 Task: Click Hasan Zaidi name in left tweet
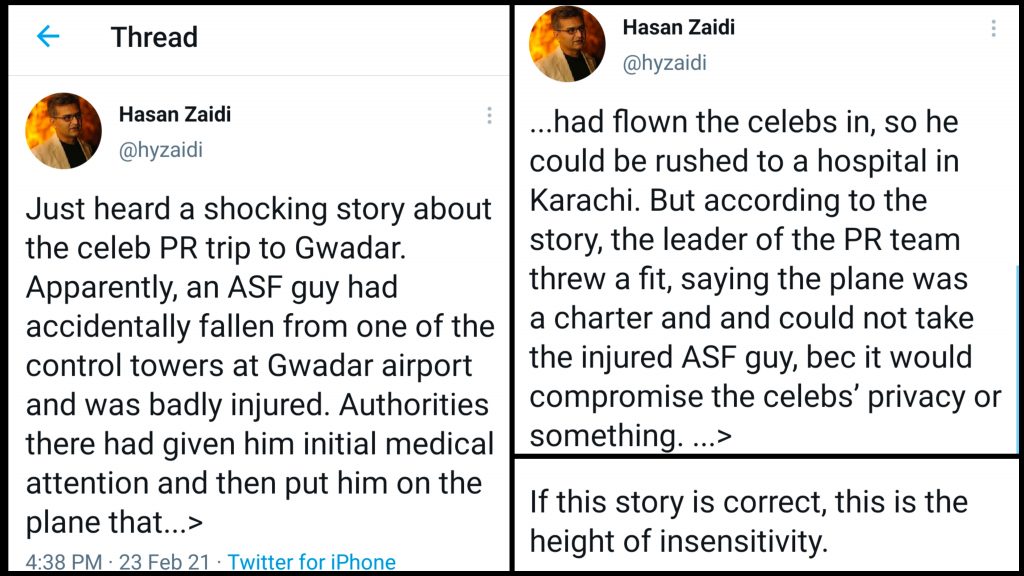175,114
